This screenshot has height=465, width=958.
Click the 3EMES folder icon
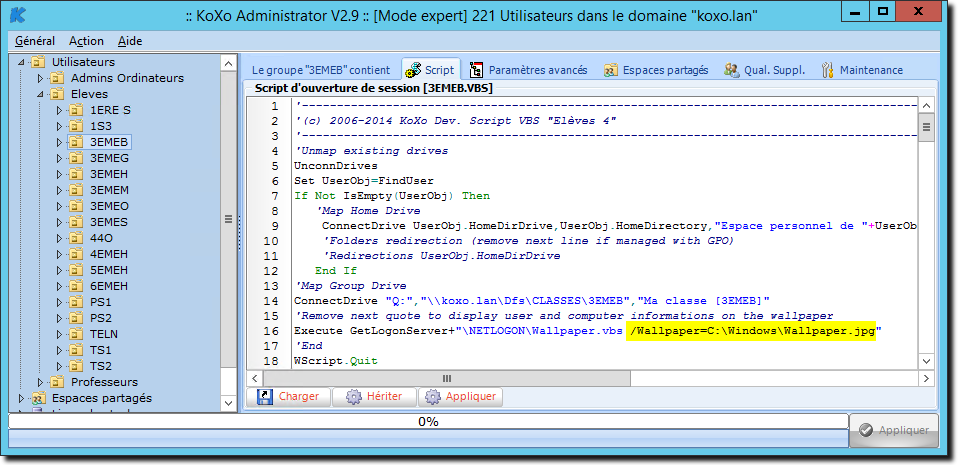pos(76,222)
